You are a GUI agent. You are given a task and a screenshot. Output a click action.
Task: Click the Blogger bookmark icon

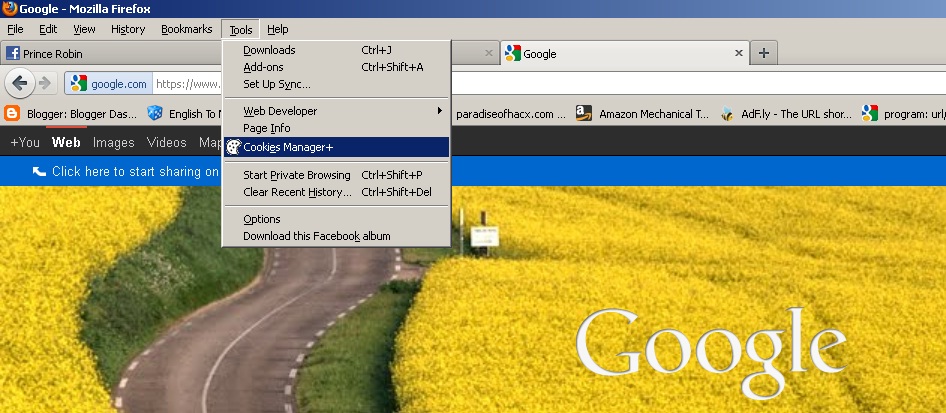tap(12, 113)
